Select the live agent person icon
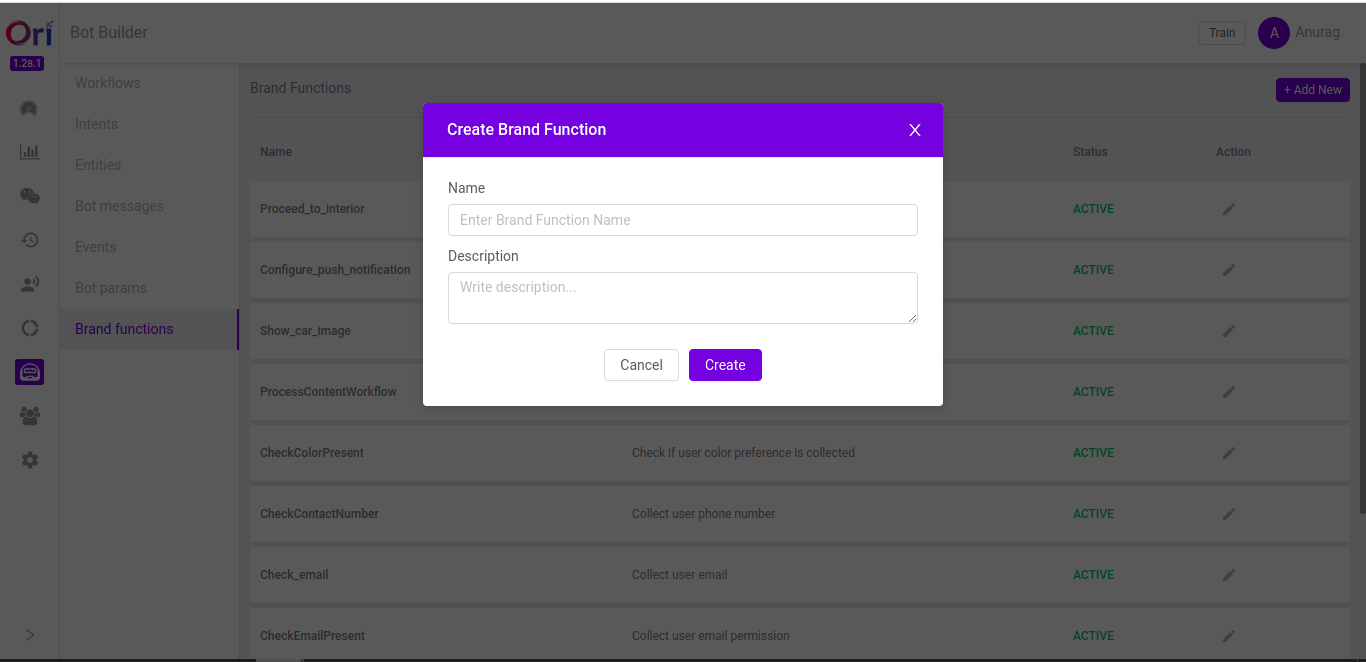The width and height of the screenshot is (1366, 662). click(29, 283)
